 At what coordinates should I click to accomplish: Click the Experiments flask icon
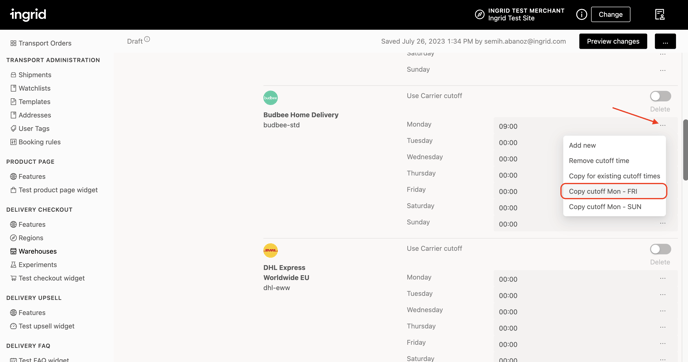(13, 265)
